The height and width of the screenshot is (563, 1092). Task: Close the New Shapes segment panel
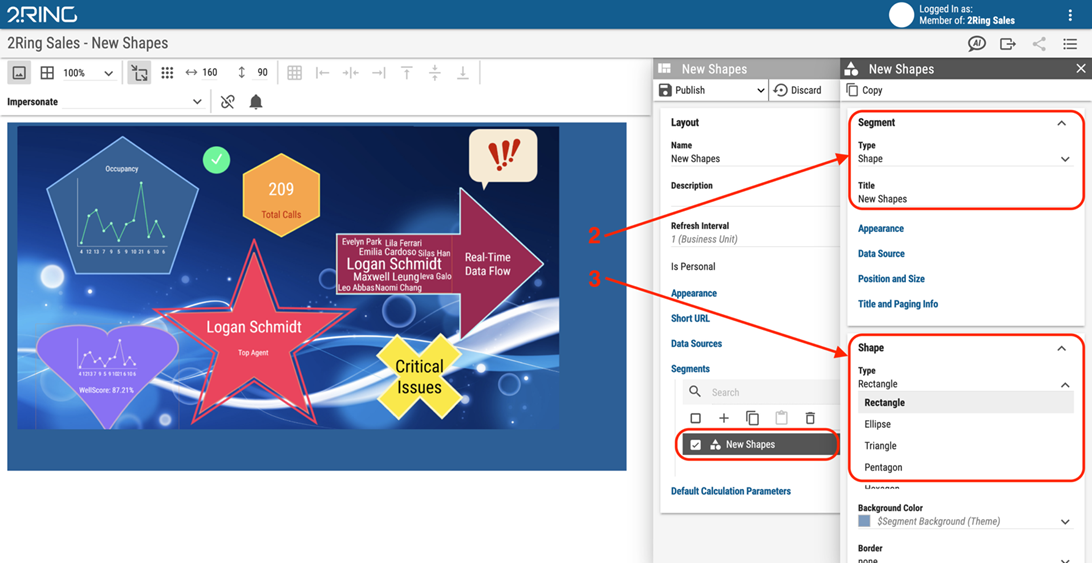(x=1081, y=68)
